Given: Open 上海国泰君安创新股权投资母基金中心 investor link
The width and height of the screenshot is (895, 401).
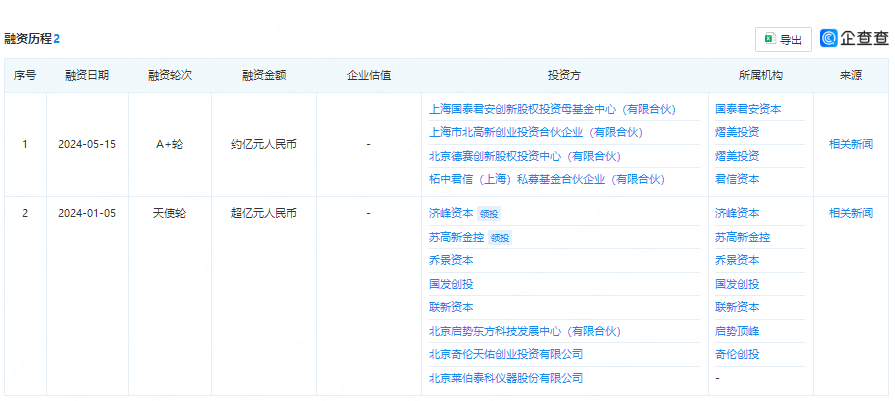Looking at the screenshot, I should pyautogui.click(x=551, y=109).
